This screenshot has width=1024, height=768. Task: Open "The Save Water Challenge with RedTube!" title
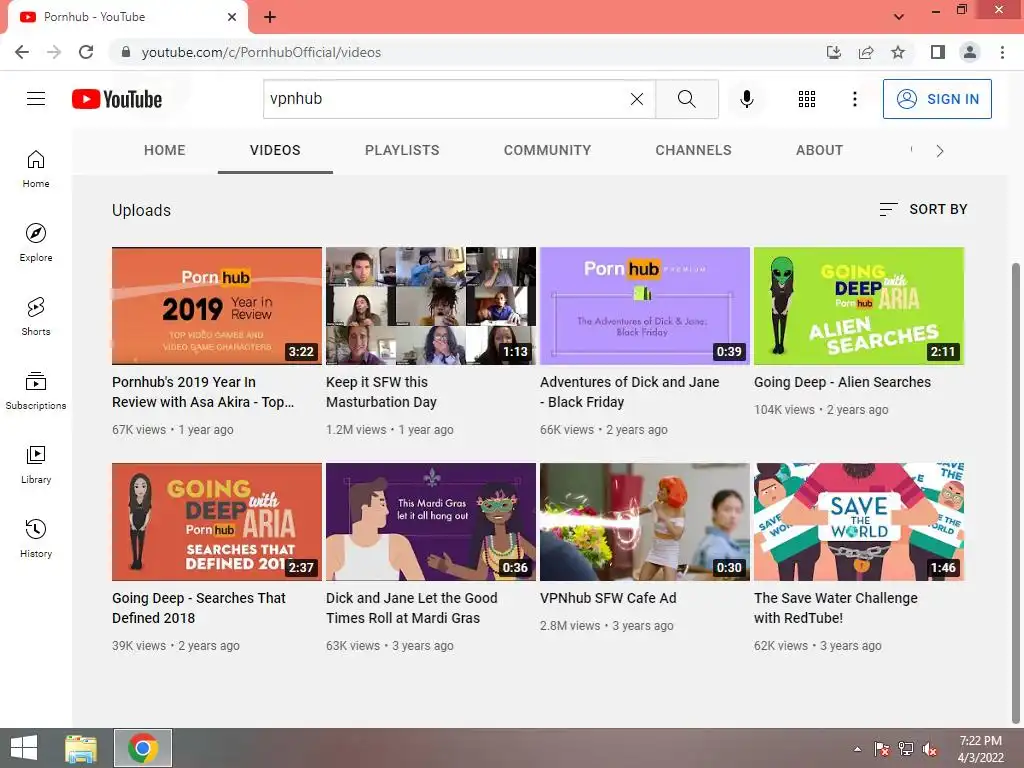[x=836, y=608]
